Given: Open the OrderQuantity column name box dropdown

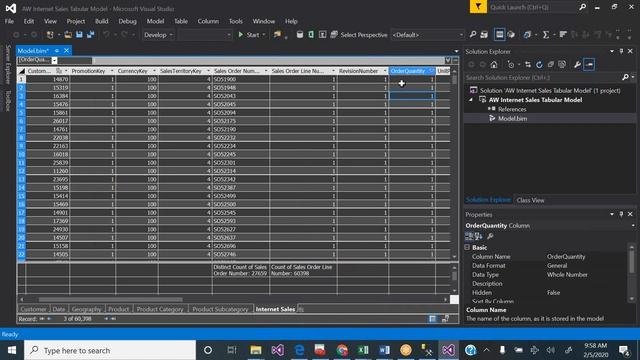Looking at the screenshot, I should point(54,60).
